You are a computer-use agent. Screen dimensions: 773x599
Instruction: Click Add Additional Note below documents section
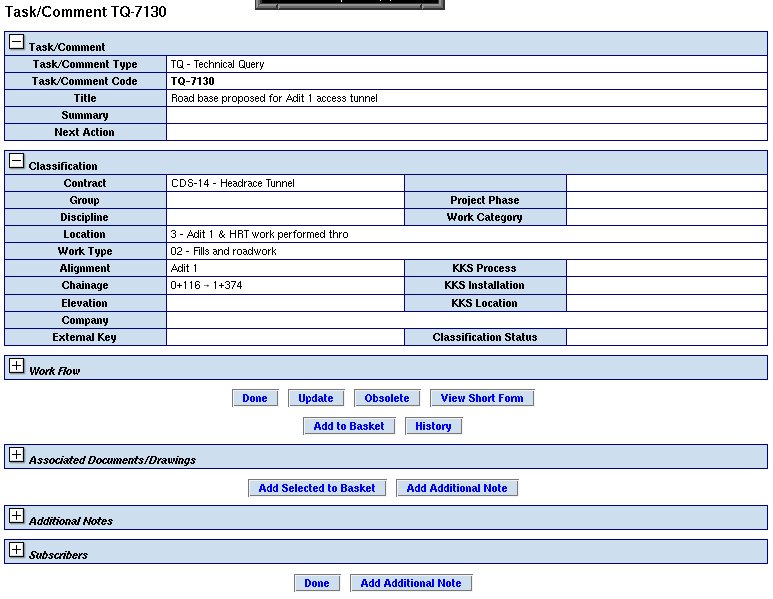click(x=457, y=488)
